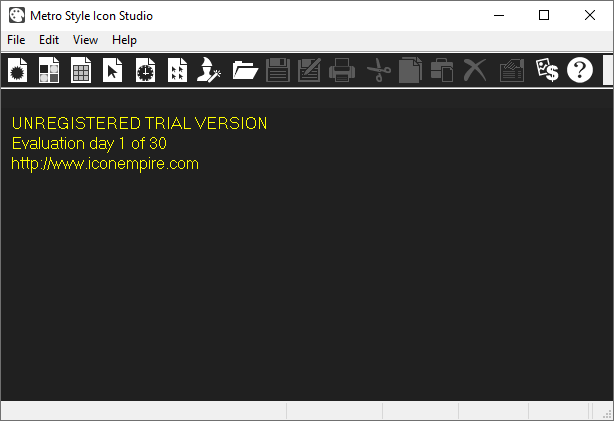
Task: Click the palette app icon in title bar
Action: (17, 16)
